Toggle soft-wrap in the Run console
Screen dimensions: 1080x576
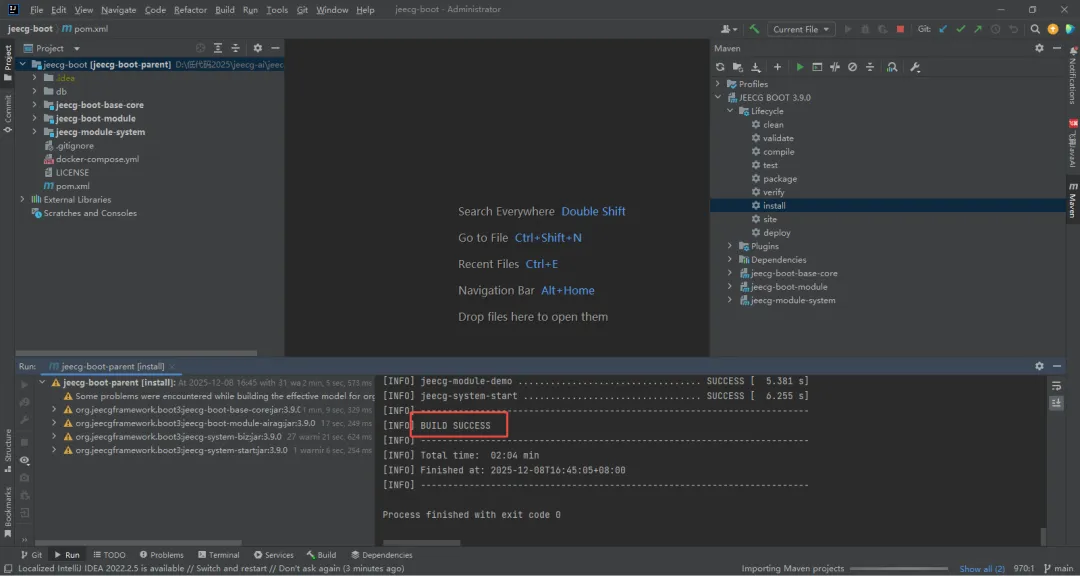[x=1056, y=386]
